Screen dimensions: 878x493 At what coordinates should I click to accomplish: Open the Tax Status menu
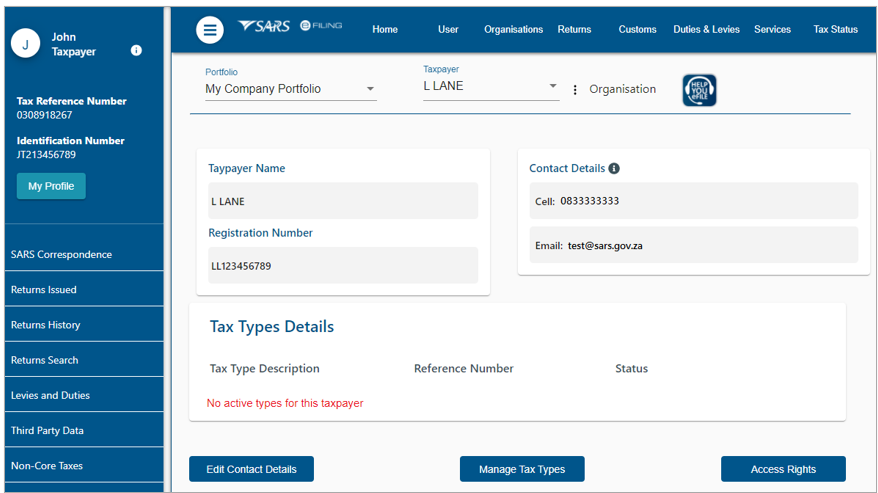(835, 29)
